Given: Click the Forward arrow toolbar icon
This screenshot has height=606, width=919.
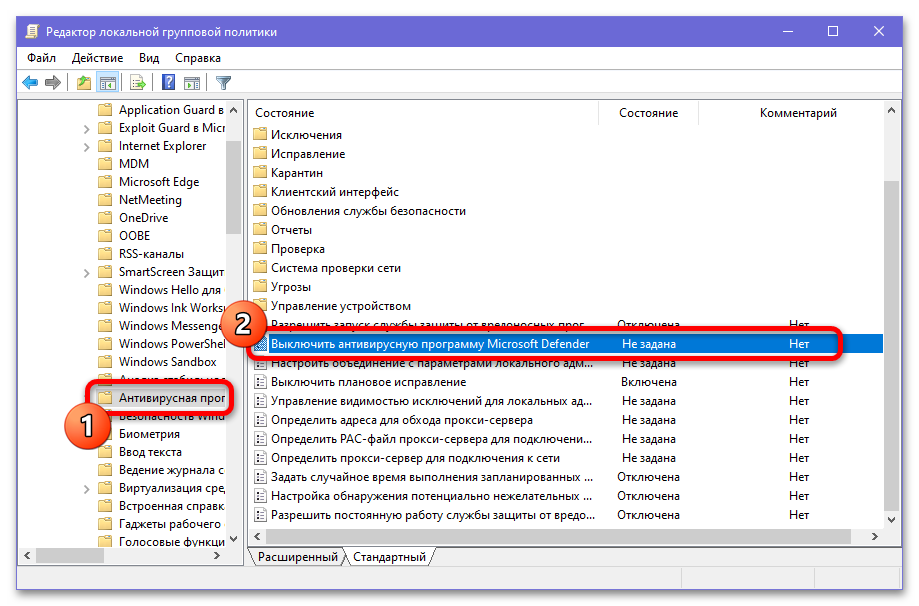Looking at the screenshot, I should [53, 83].
